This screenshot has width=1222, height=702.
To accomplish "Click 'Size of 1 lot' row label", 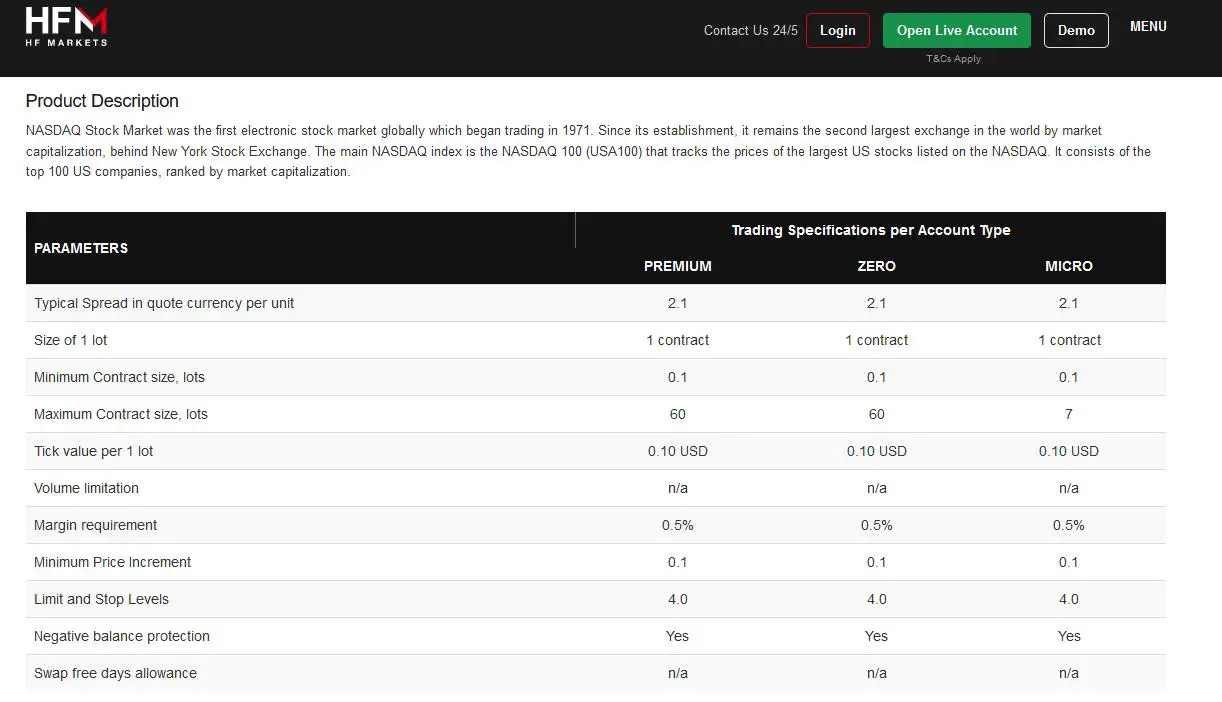I will coord(71,340).
